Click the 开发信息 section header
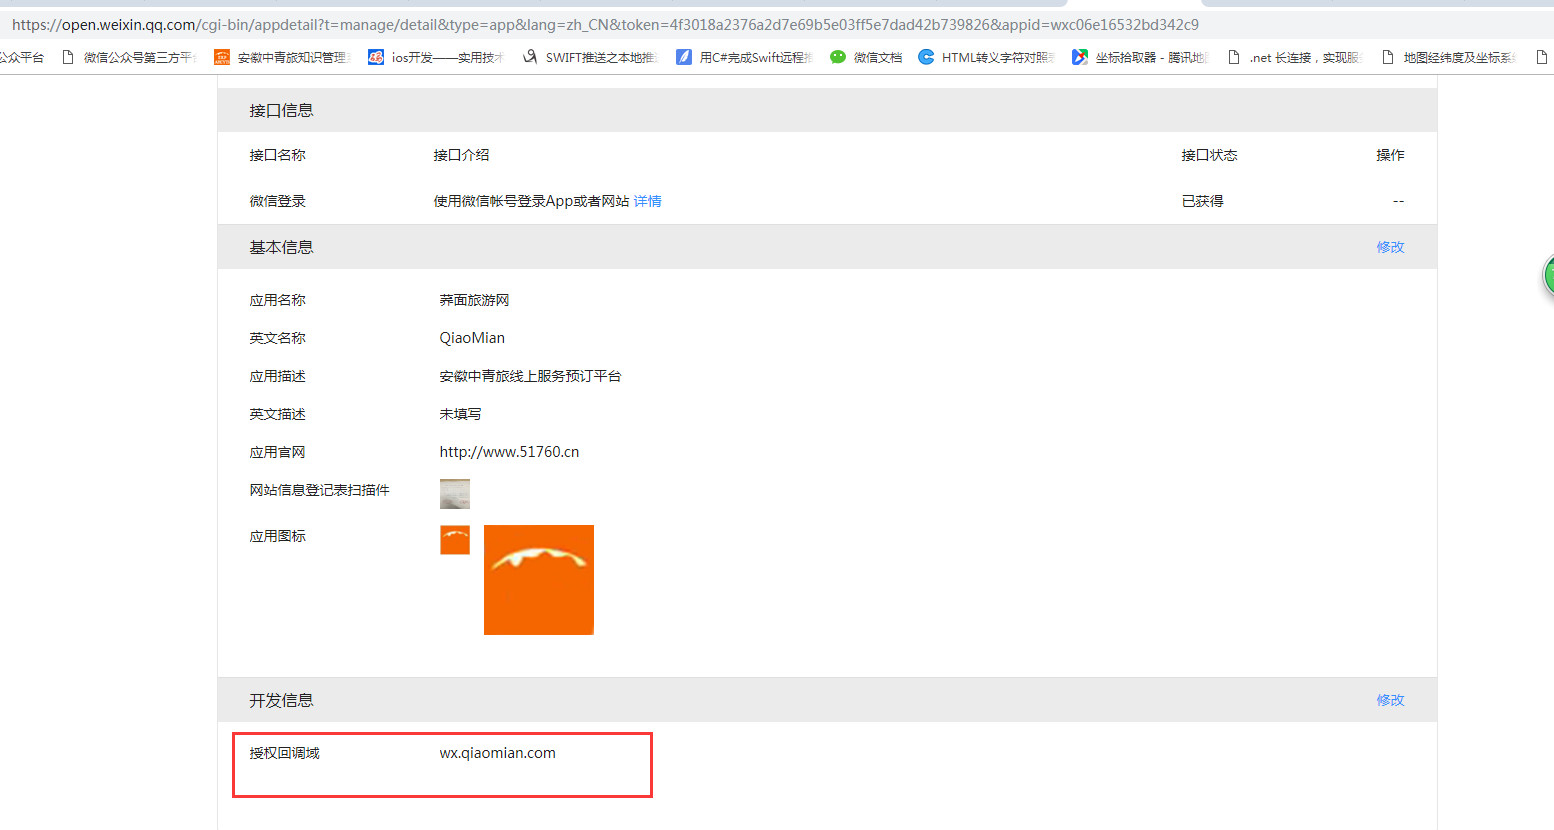 coord(827,700)
